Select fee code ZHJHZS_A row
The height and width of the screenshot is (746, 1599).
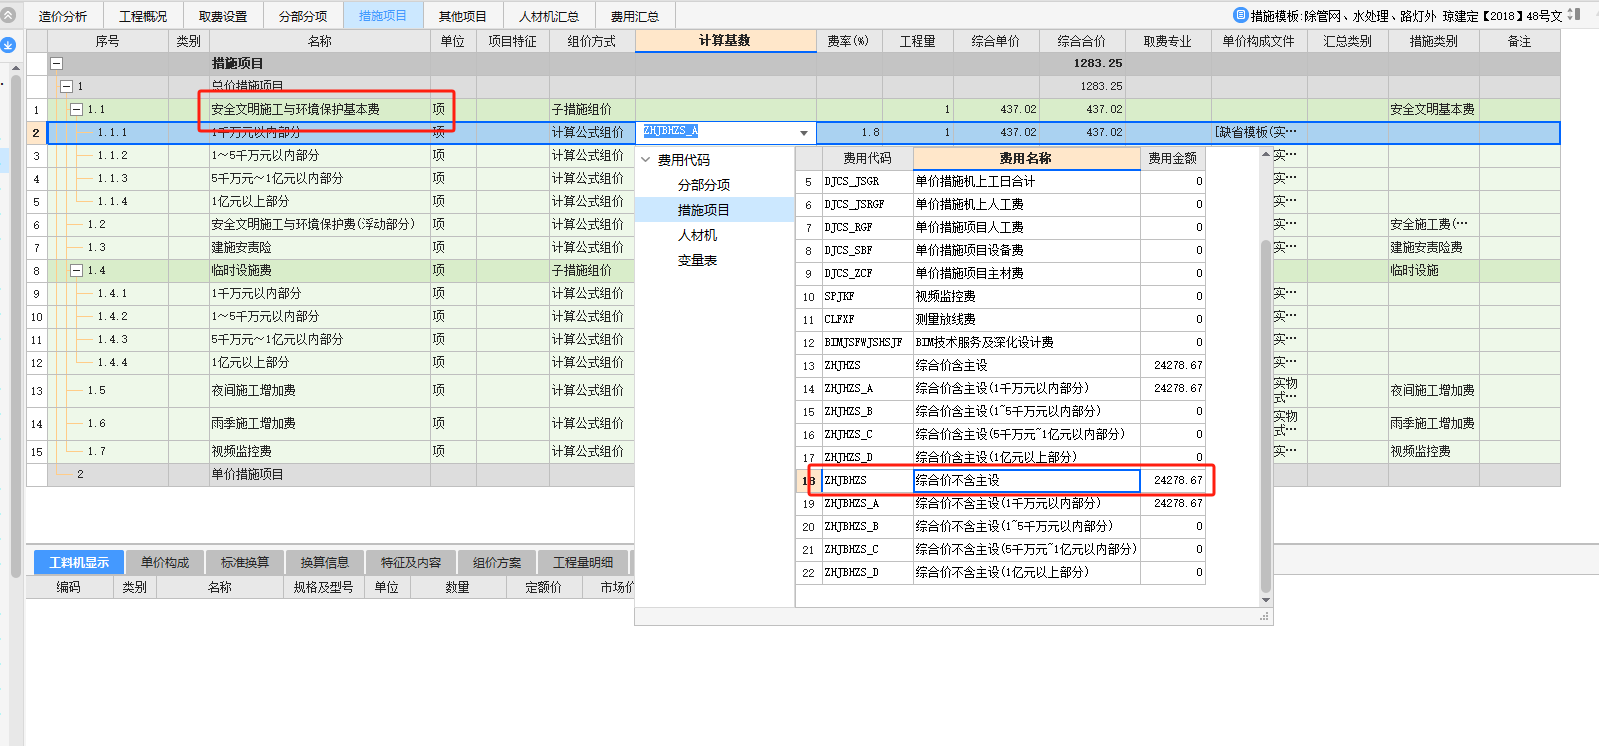[x=1000, y=388]
